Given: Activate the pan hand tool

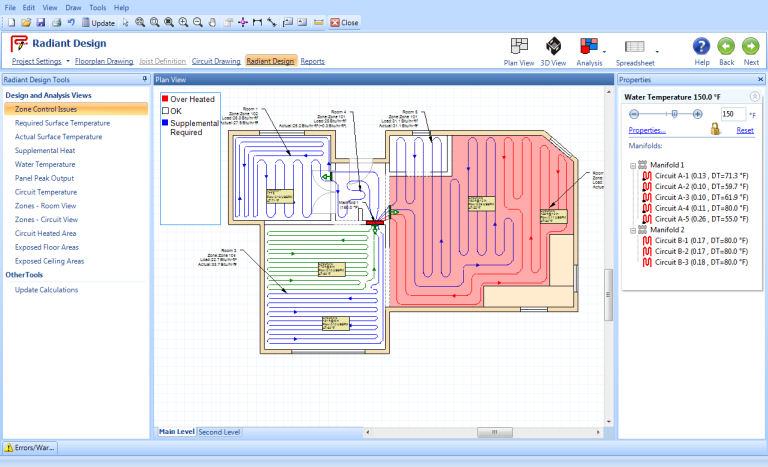Looking at the screenshot, I should (212, 23).
